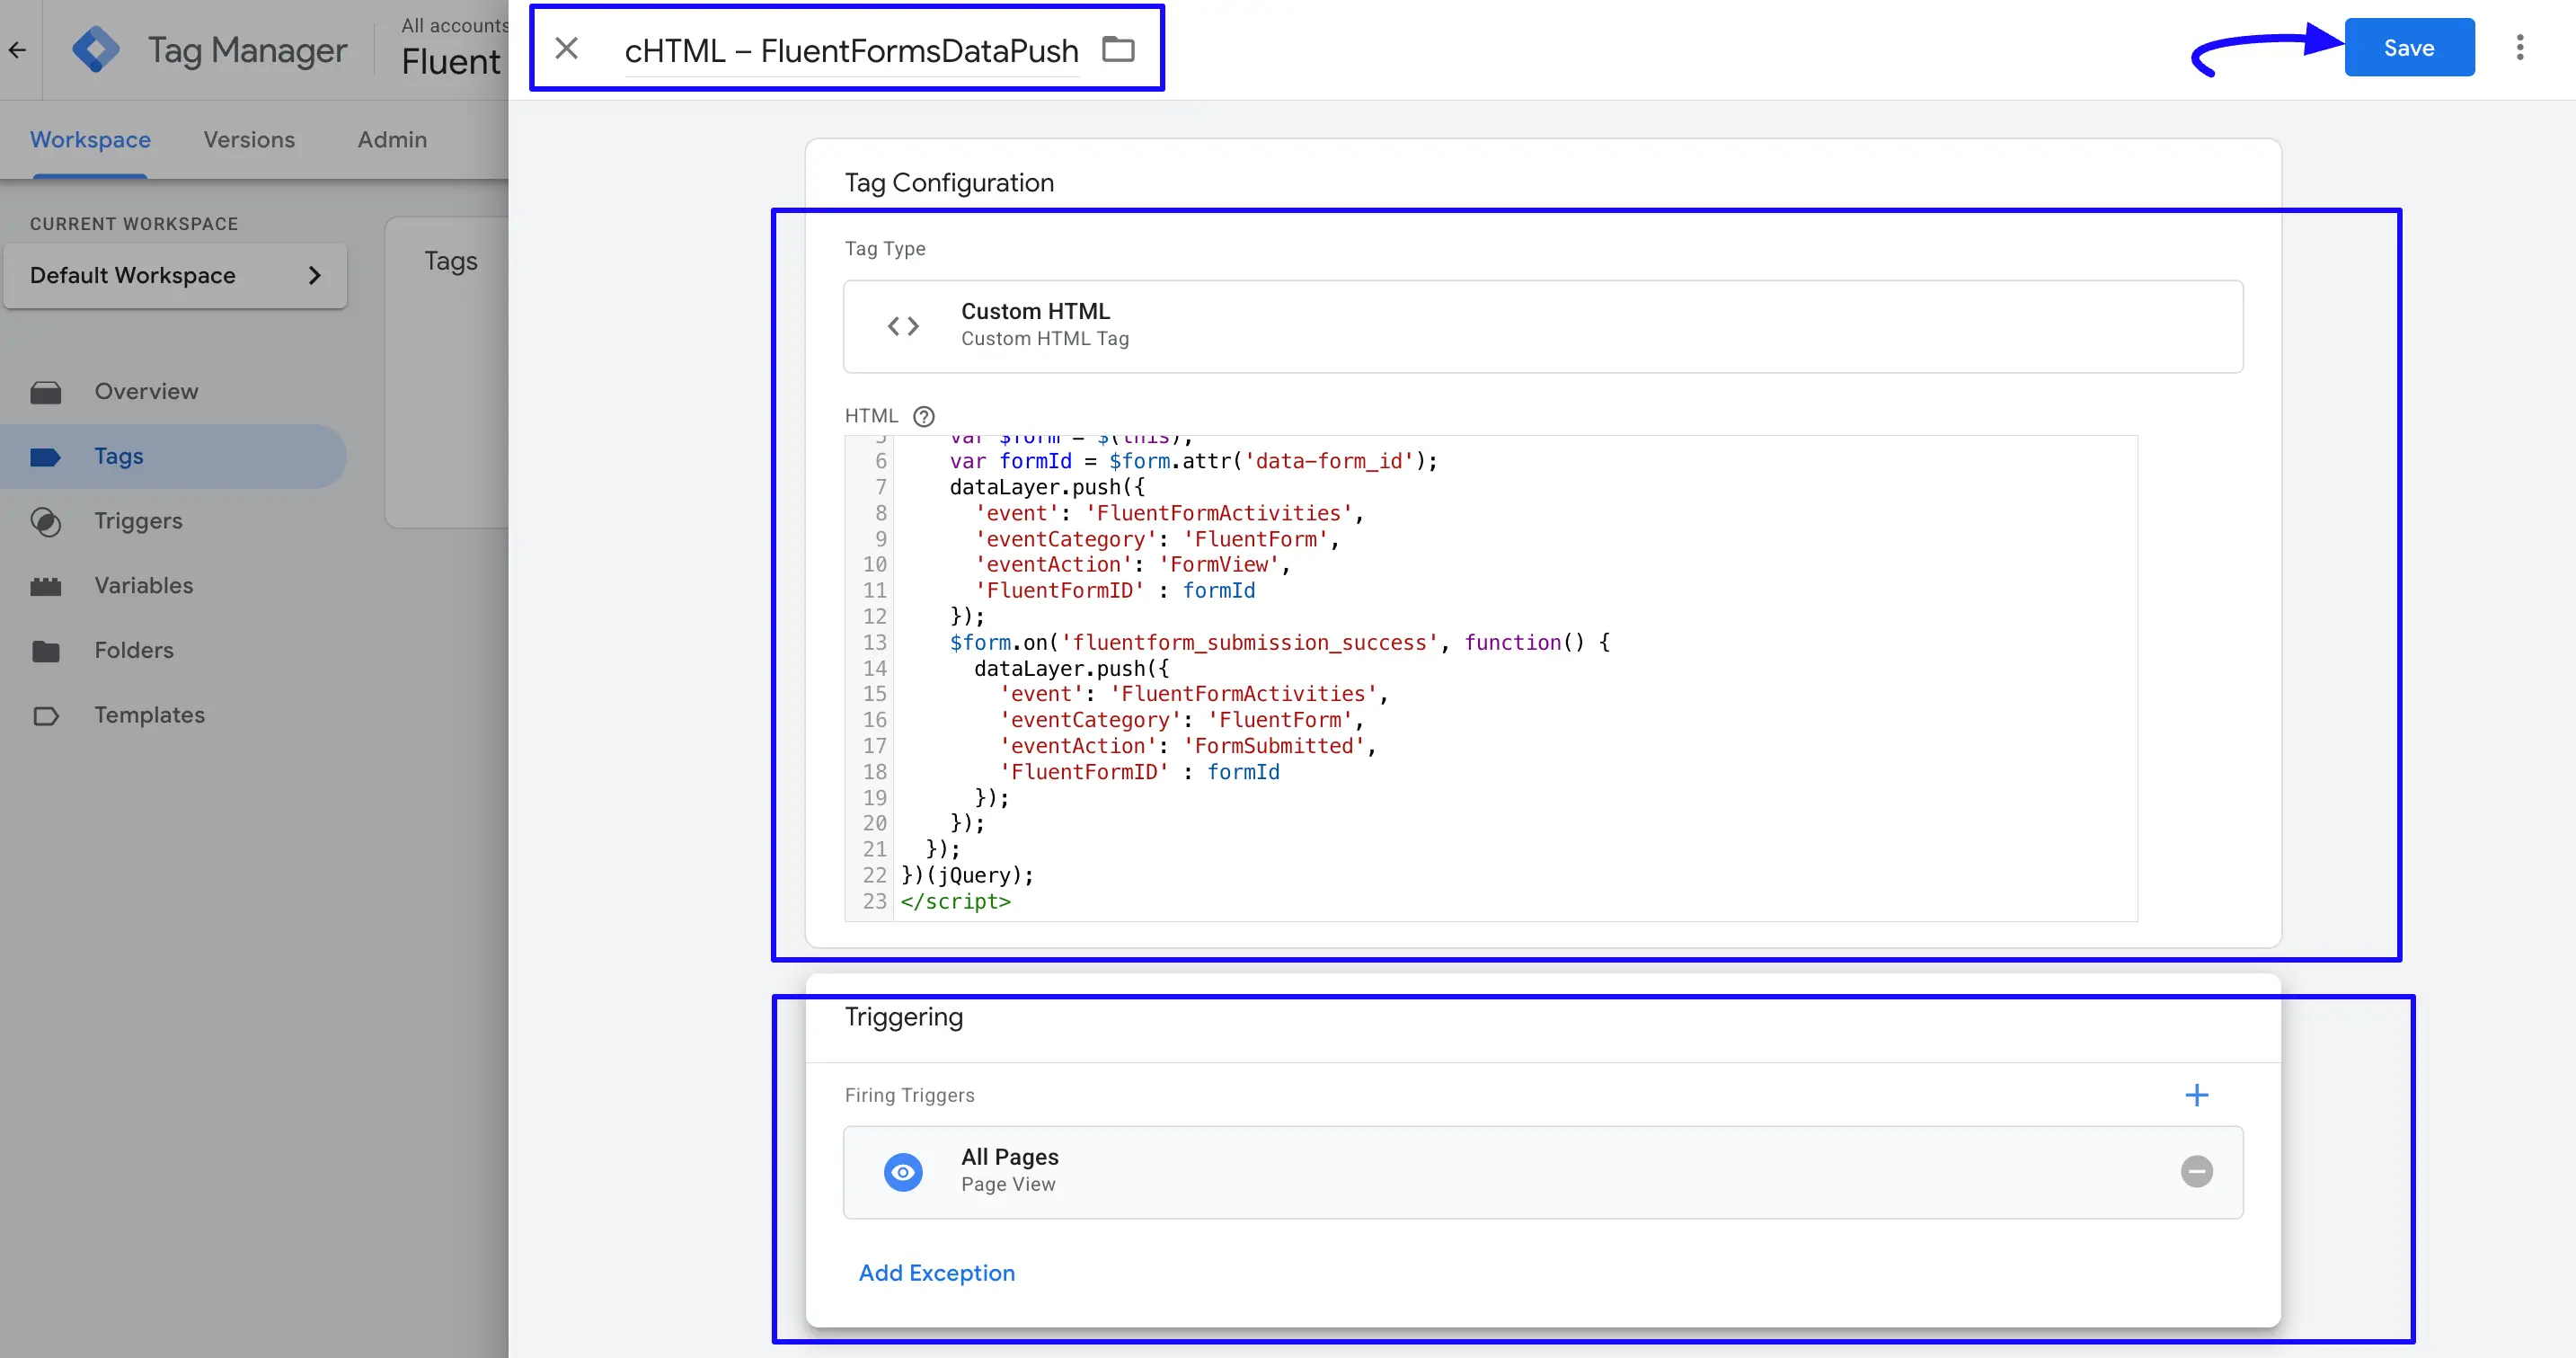The image size is (2576, 1358).
Task: Close the tag editor with the X icon
Action: point(566,48)
